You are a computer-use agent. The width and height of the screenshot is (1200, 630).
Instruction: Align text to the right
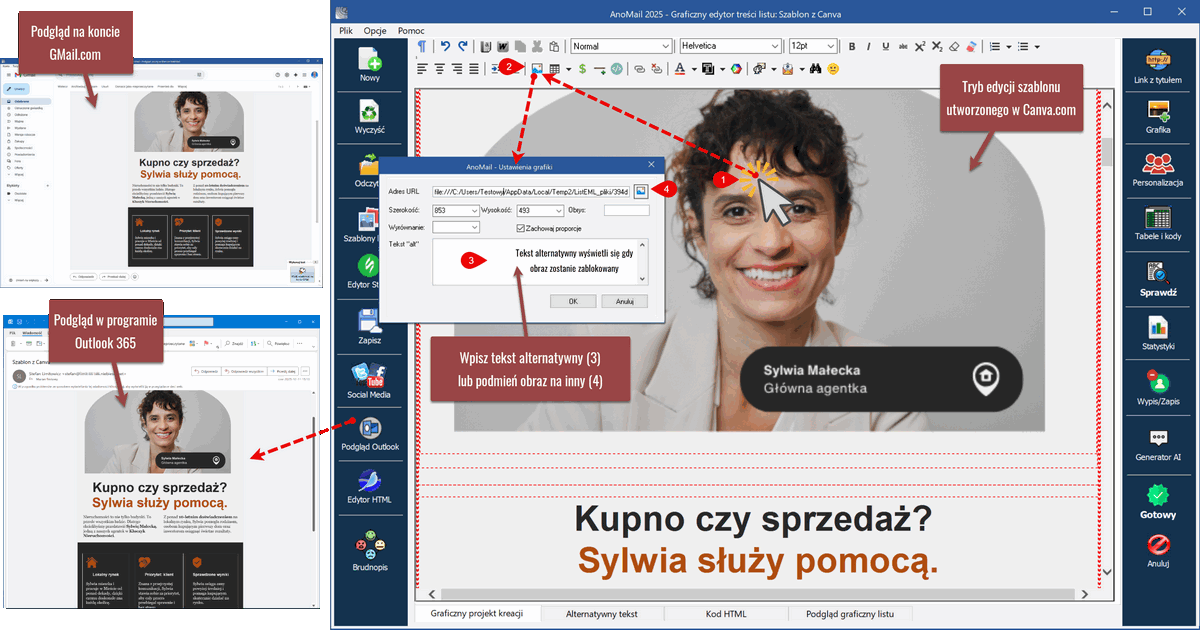pyautogui.click(x=457, y=69)
